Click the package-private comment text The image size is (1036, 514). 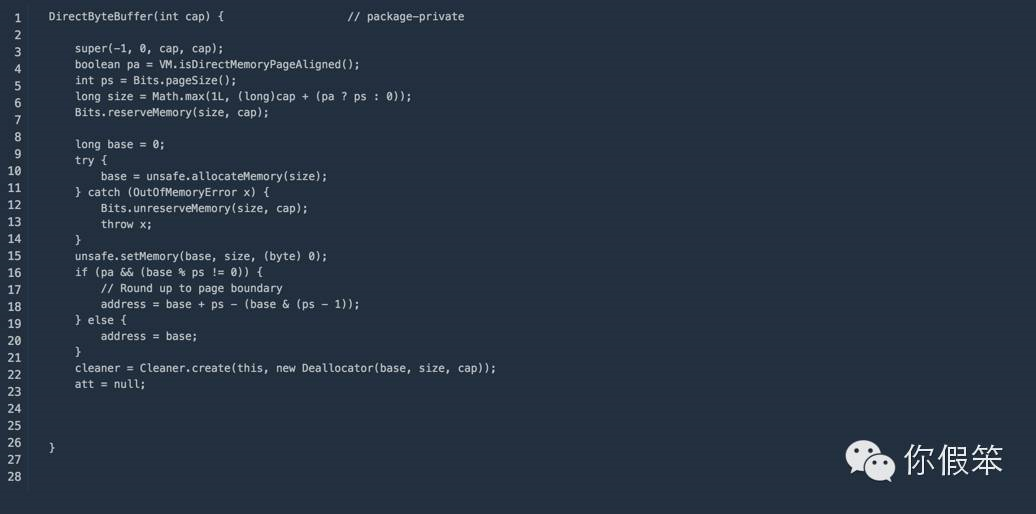point(406,17)
